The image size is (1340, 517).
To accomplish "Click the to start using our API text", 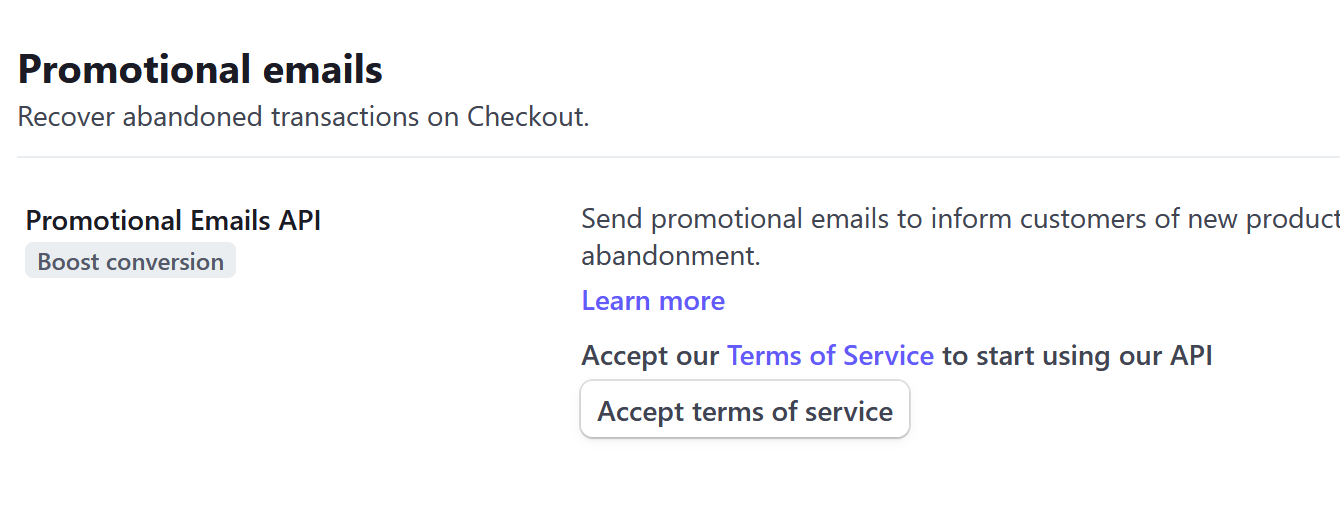I will click(x=1077, y=356).
